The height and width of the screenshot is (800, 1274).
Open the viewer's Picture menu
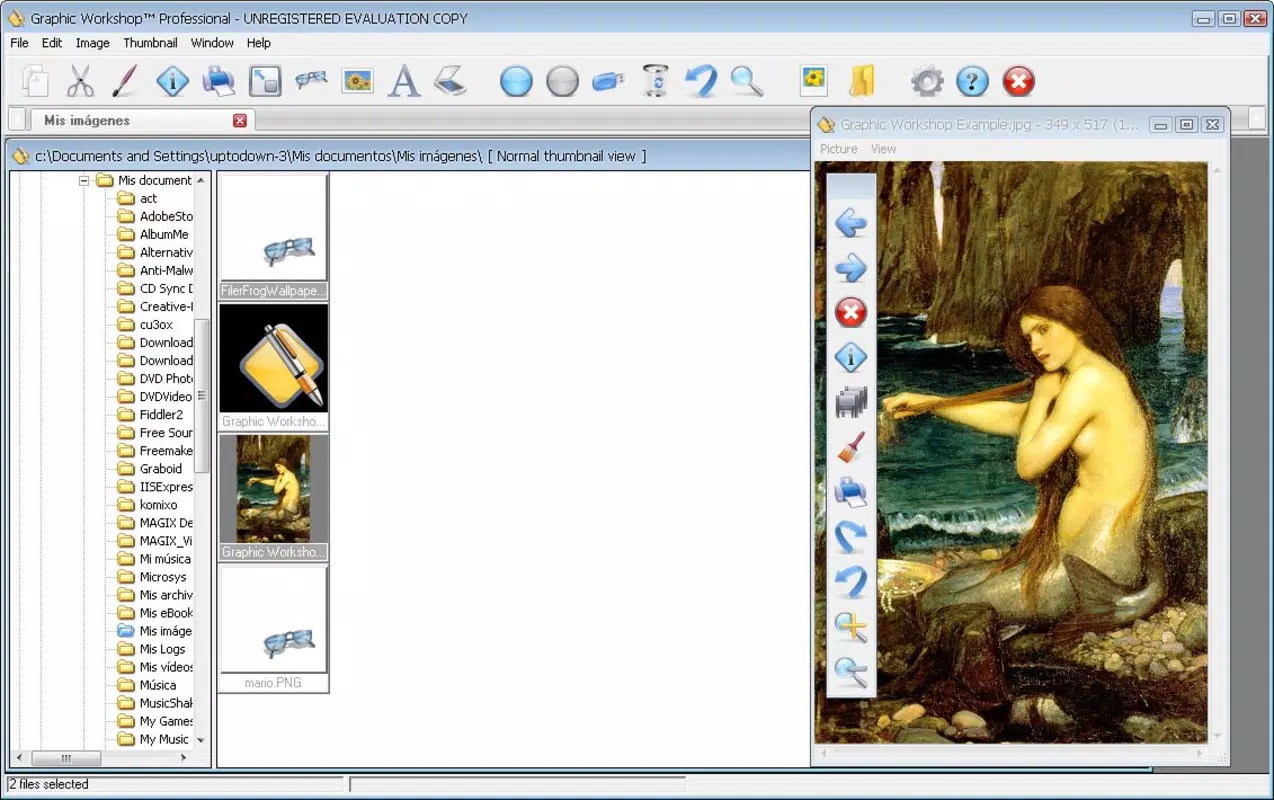(x=839, y=149)
